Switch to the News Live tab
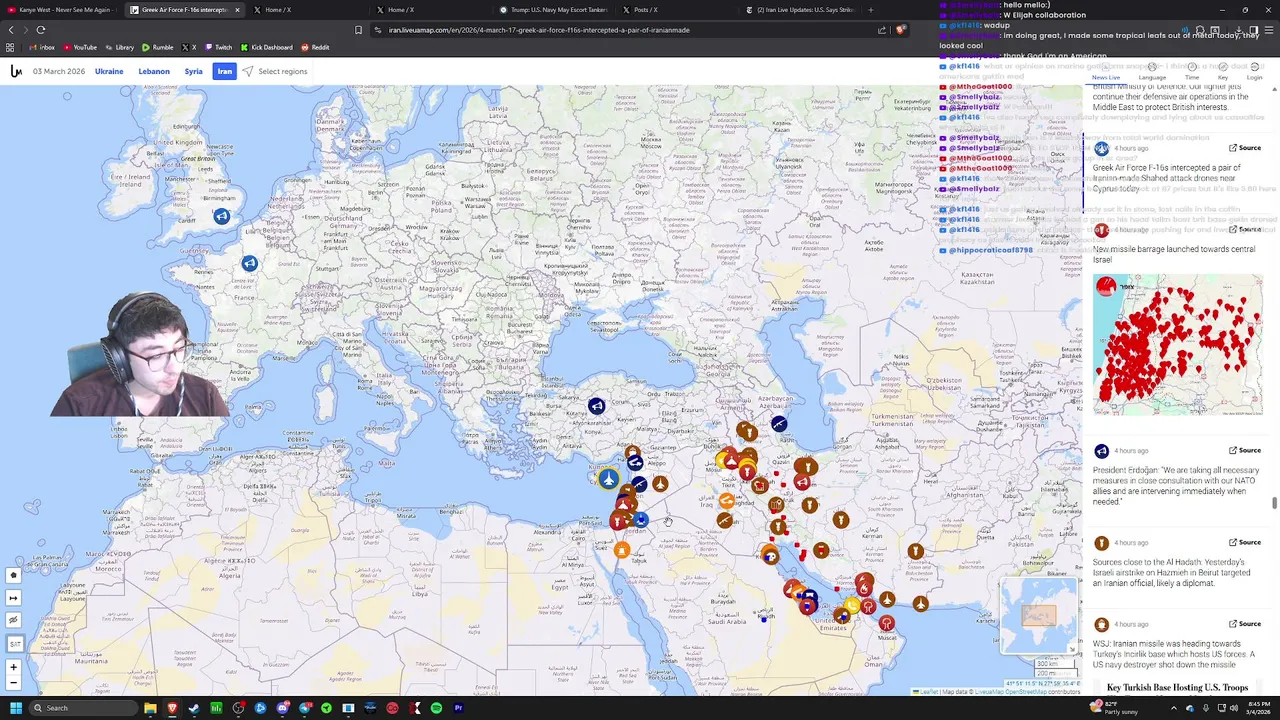The height and width of the screenshot is (720, 1280). (1106, 72)
